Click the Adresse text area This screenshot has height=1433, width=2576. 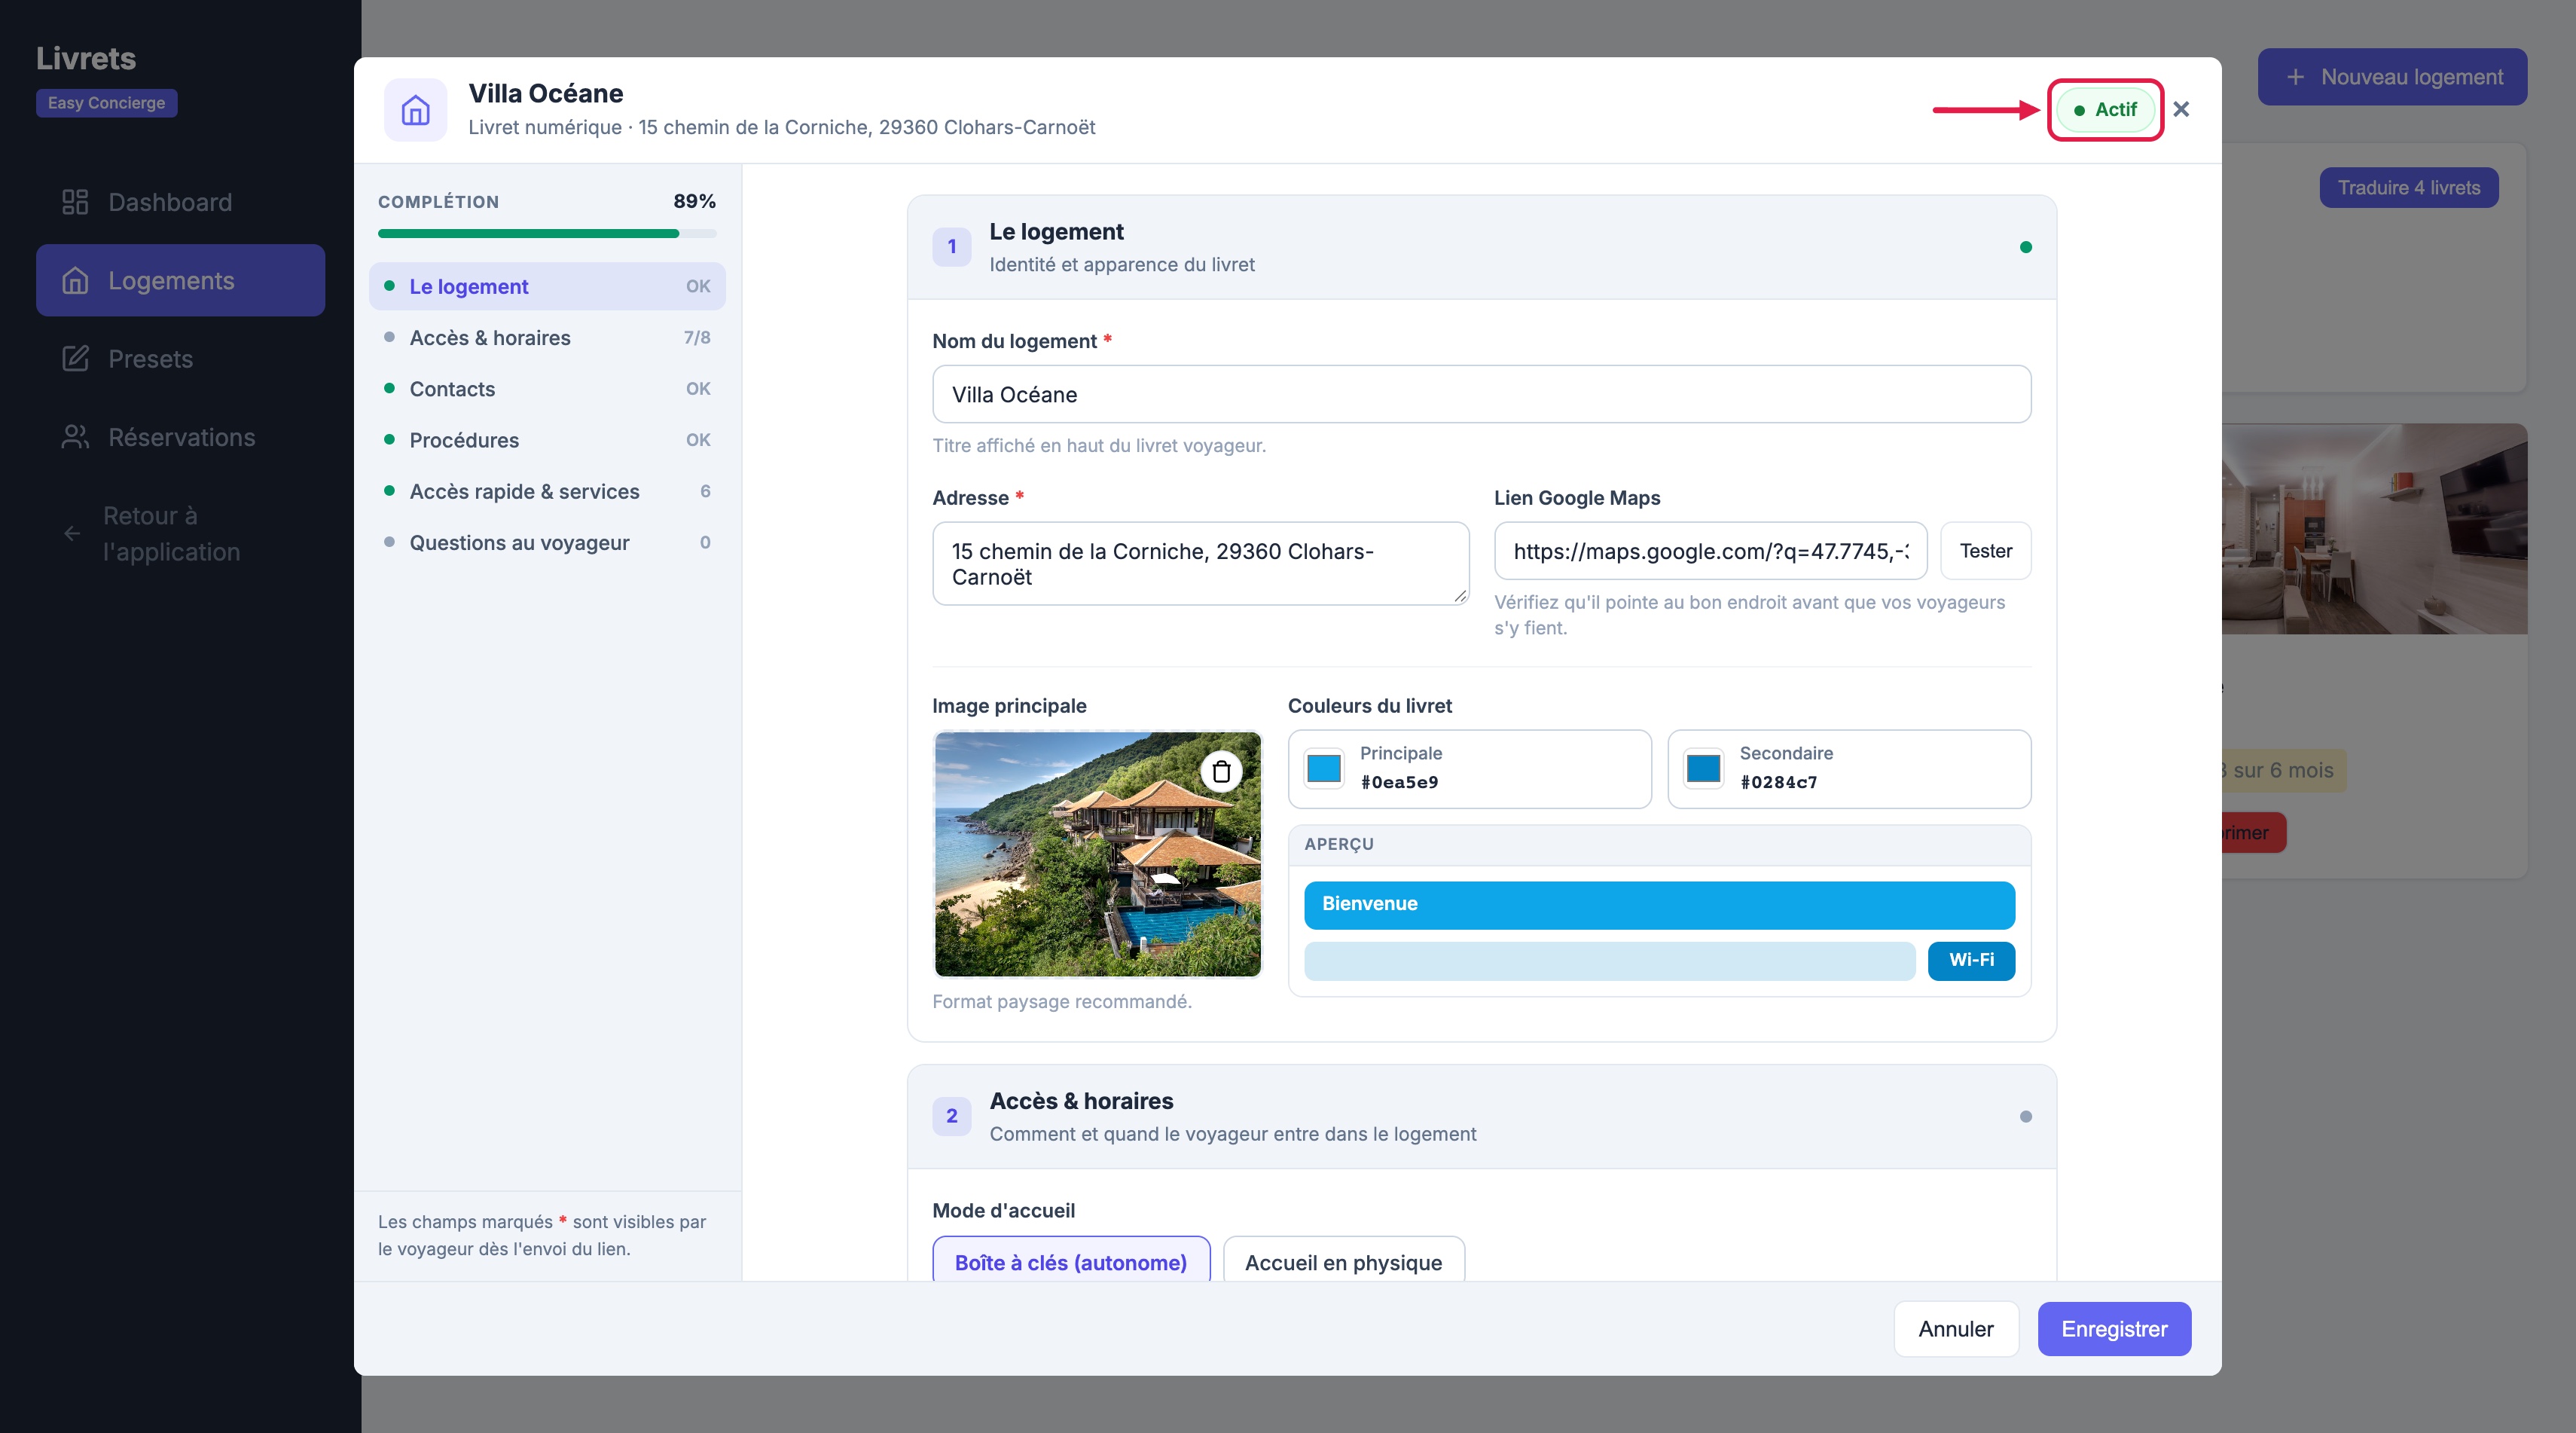coord(1200,564)
